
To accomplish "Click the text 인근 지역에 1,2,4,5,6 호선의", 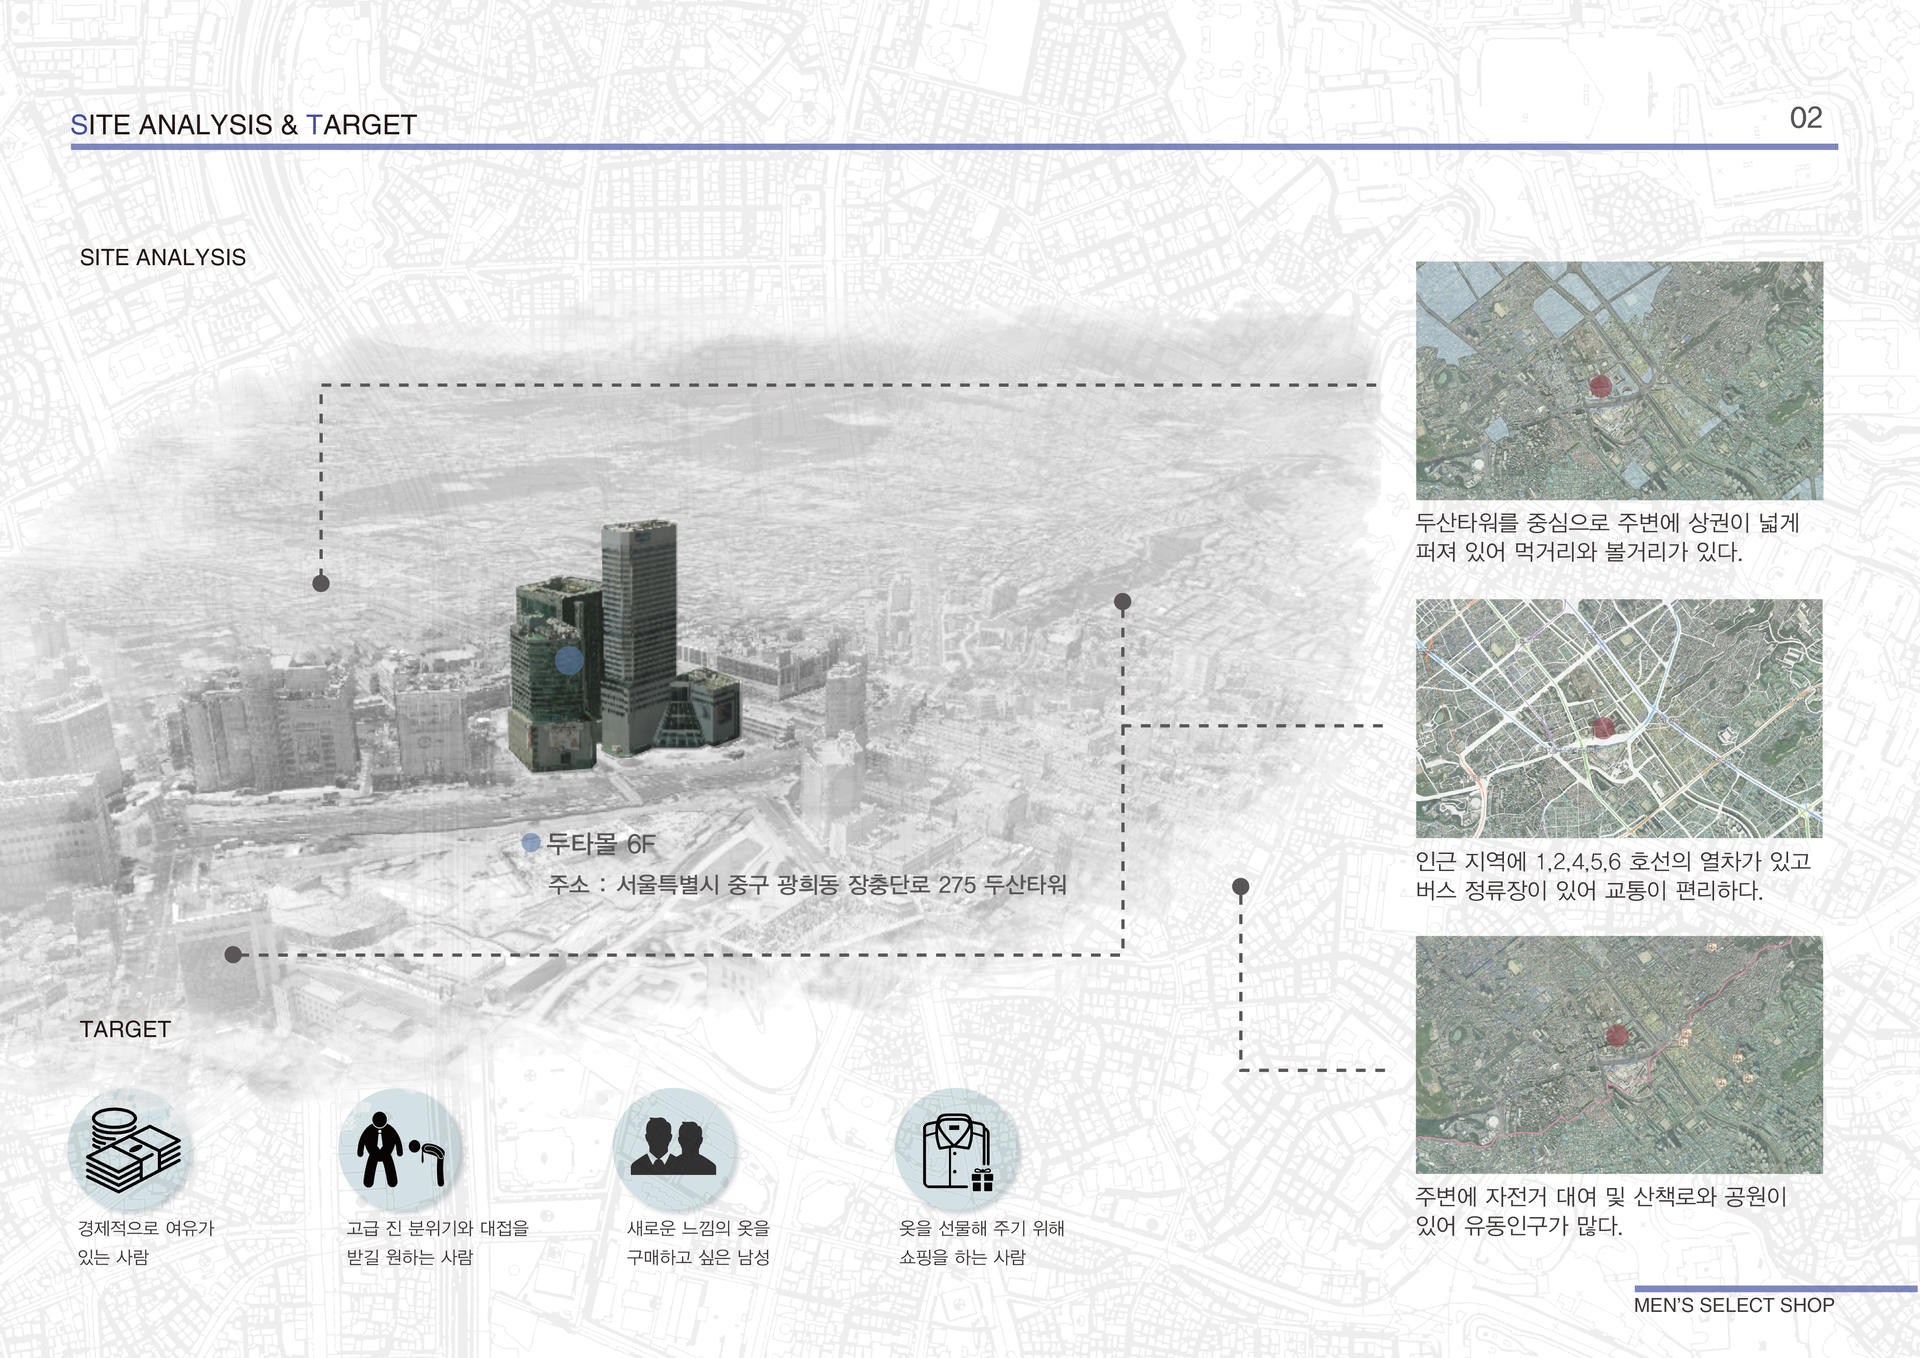I will [1613, 861].
